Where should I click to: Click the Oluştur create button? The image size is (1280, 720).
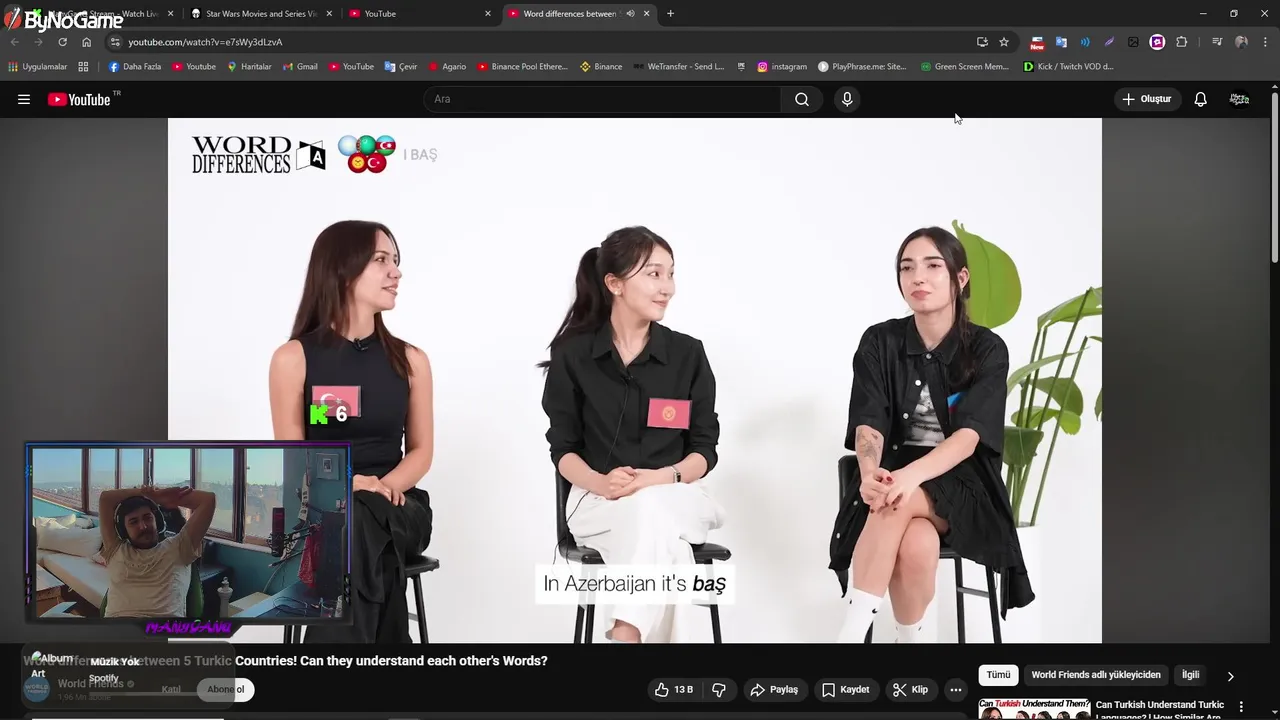click(x=1146, y=99)
